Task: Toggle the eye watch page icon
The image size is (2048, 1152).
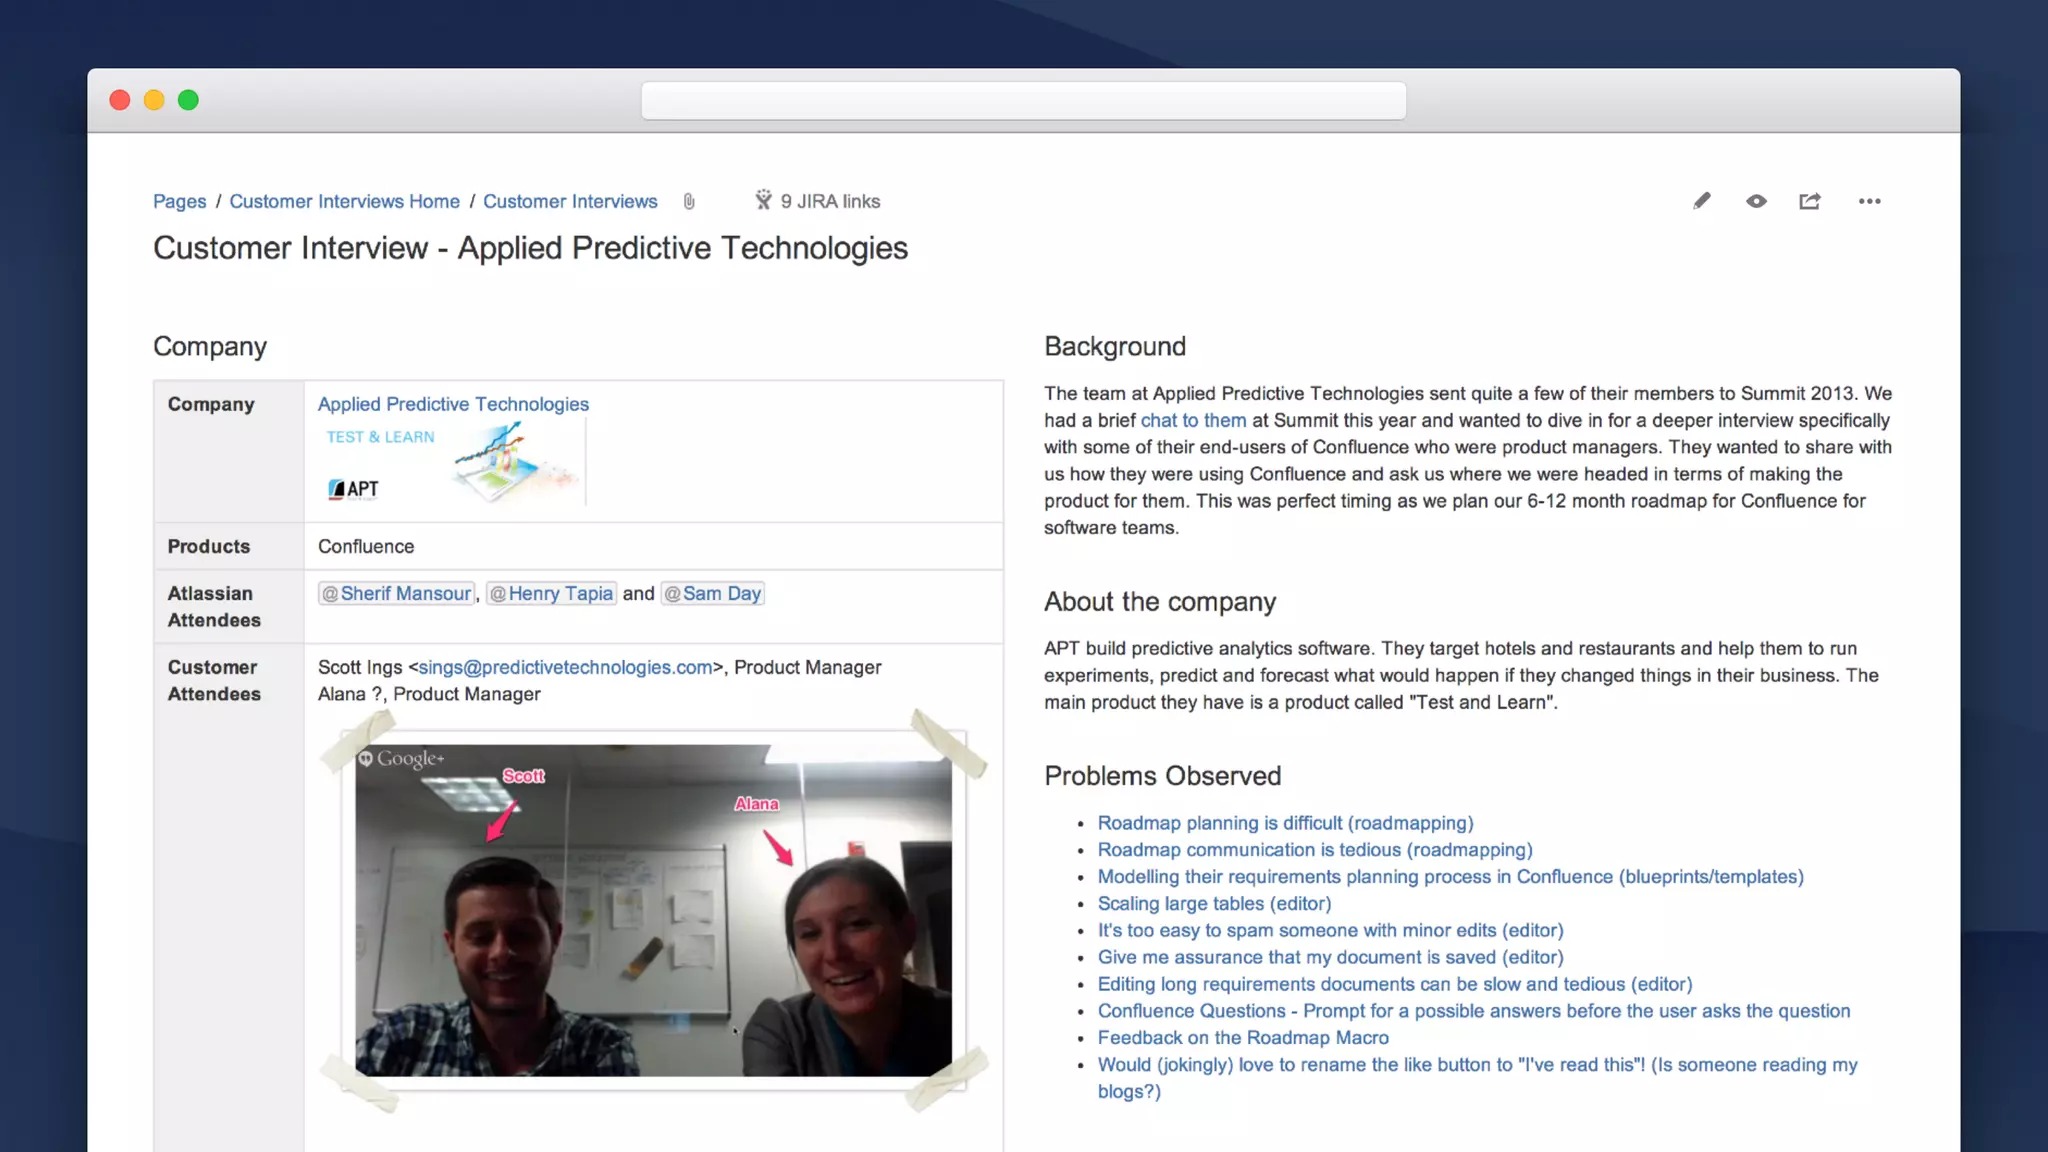Action: click(1756, 201)
